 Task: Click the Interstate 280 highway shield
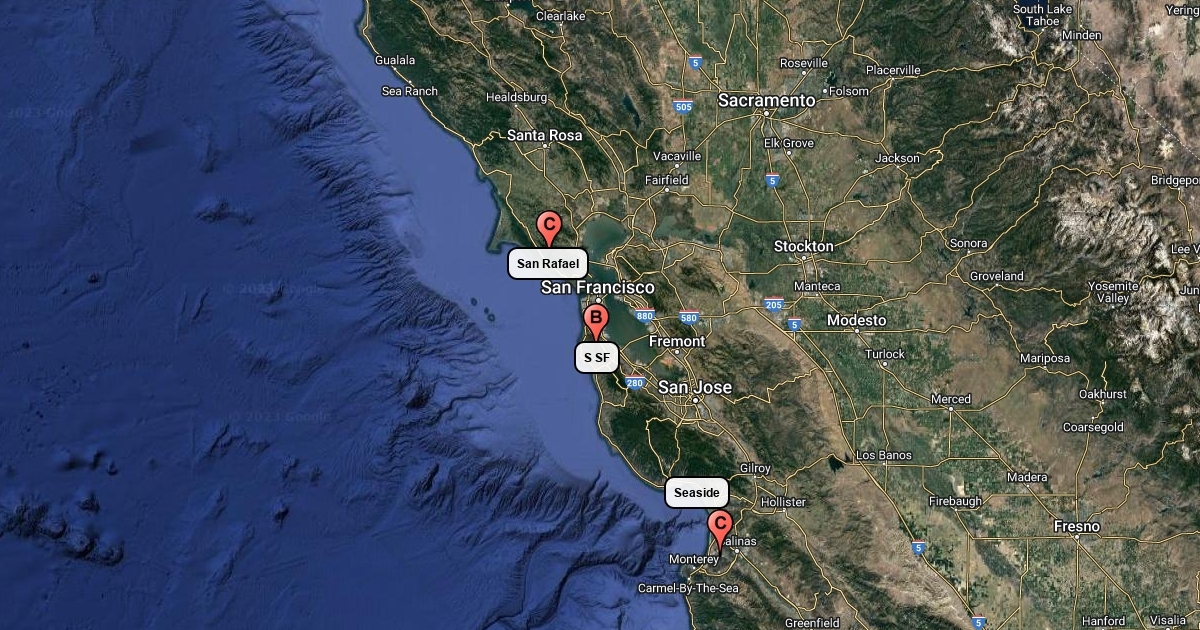point(634,382)
